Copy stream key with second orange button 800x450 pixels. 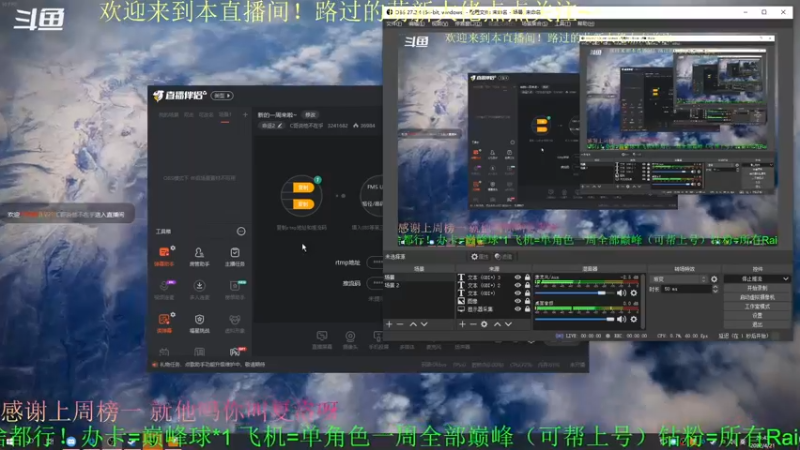point(303,204)
